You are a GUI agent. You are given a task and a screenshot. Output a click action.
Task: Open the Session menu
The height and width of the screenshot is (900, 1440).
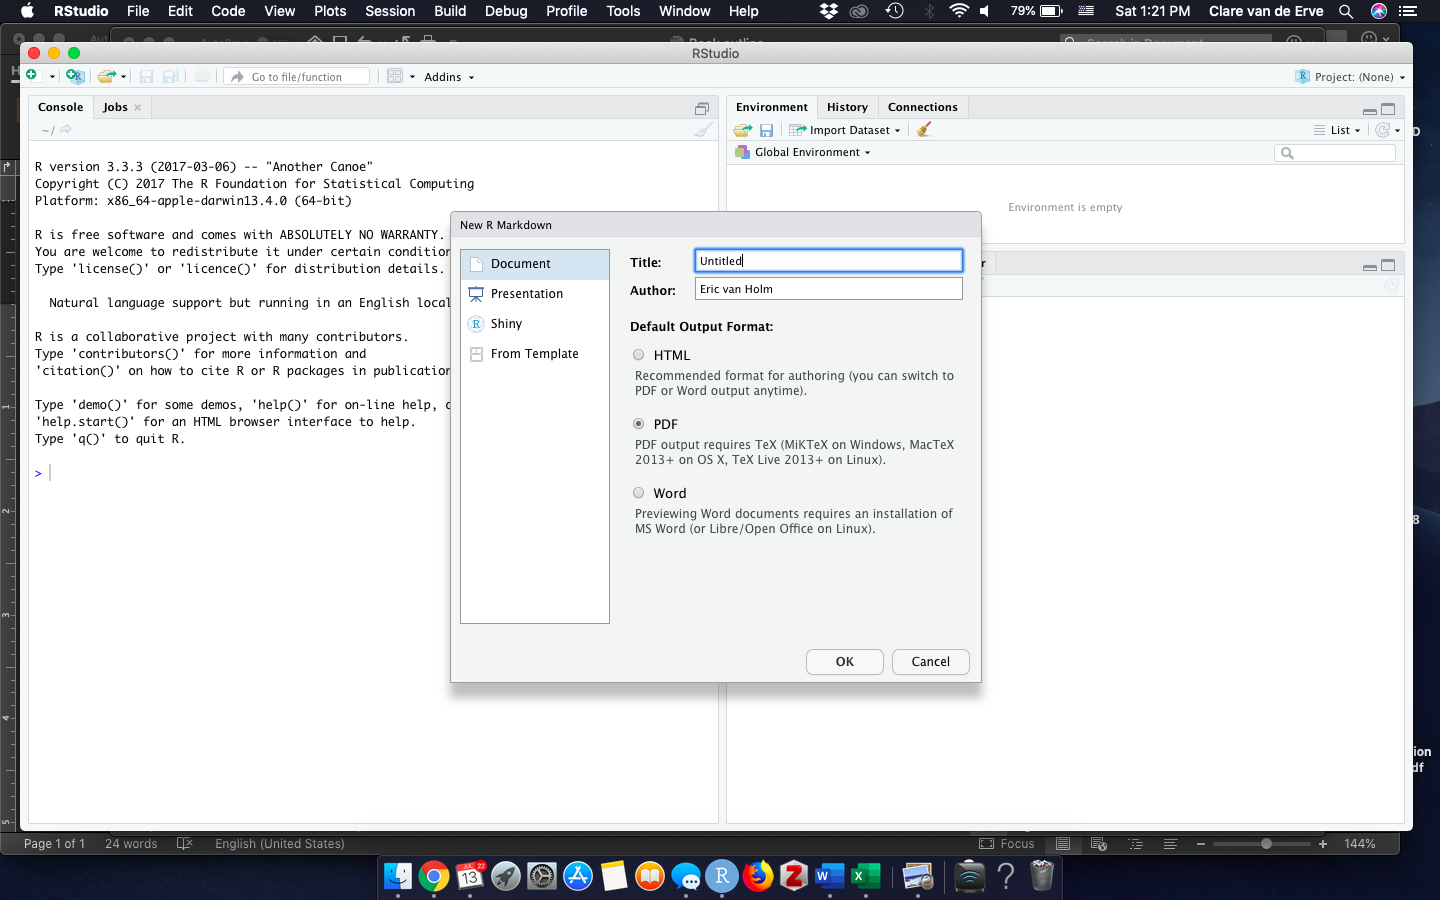pos(390,11)
